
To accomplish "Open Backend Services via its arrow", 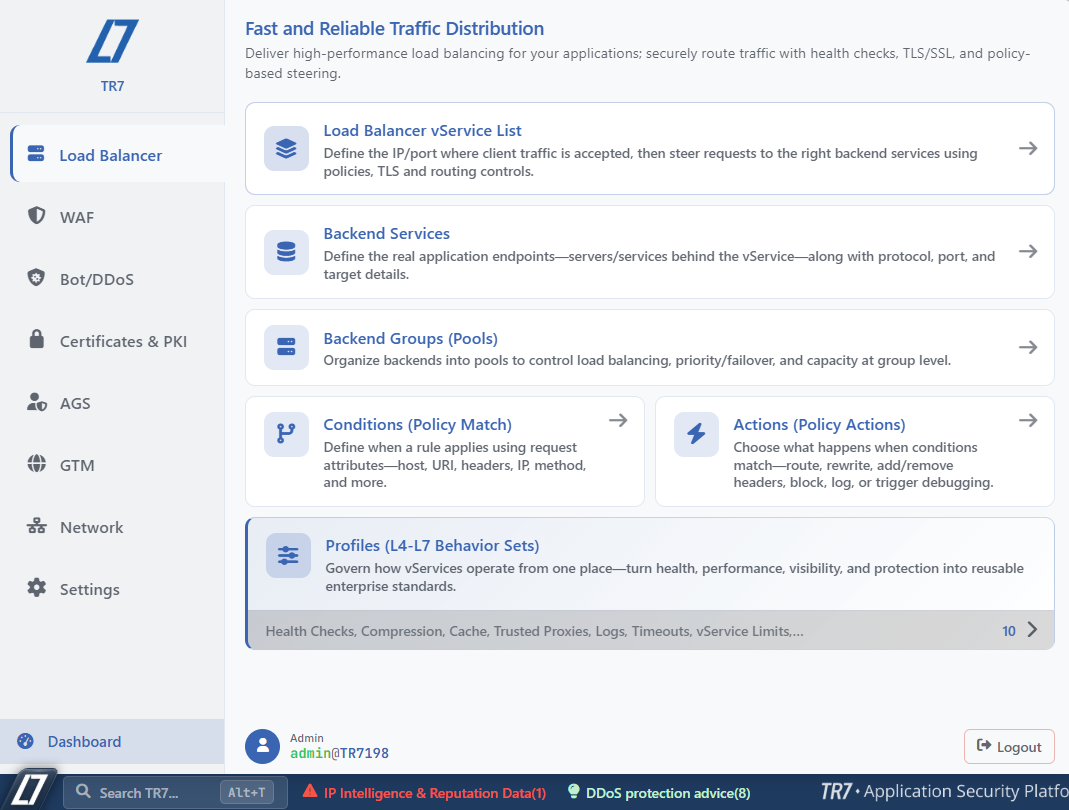I will tap(1028, 251).
